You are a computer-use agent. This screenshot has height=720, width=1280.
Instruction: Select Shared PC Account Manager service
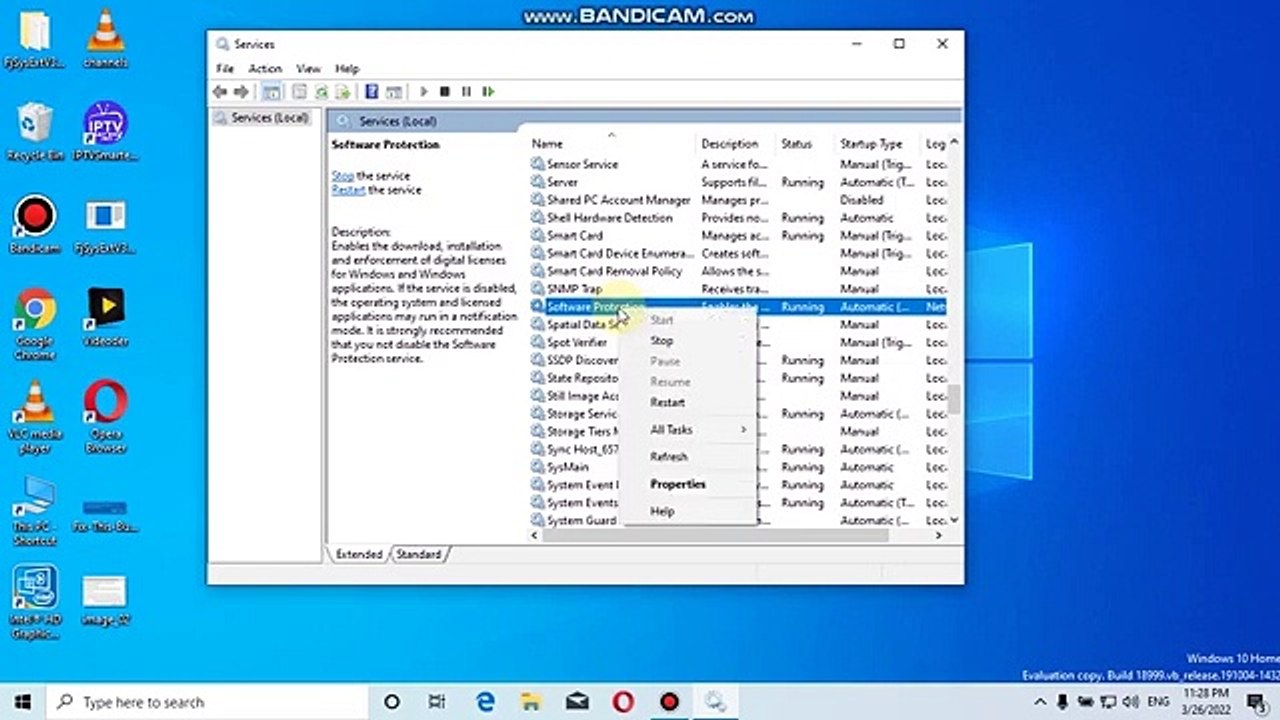pos(737,200)
